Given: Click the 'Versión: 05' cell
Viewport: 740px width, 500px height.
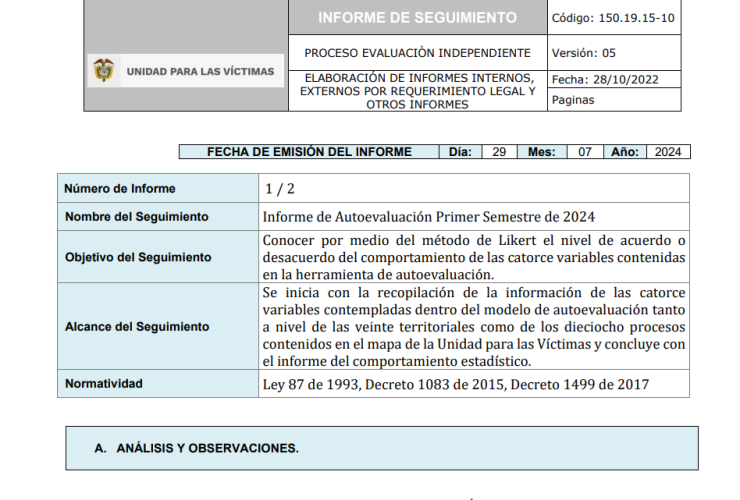Looking at the screenshot, I should 614,53.
